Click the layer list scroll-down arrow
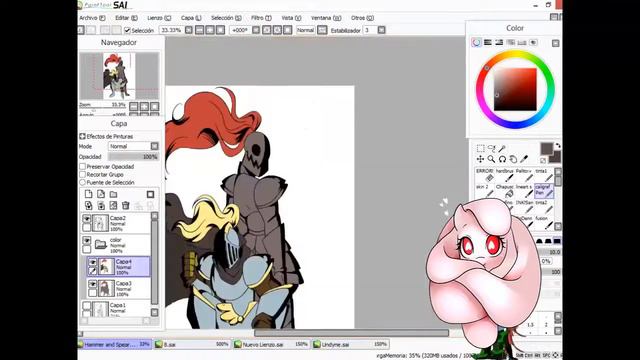This screenshot has width=640, height=360. tap(154, 313)
